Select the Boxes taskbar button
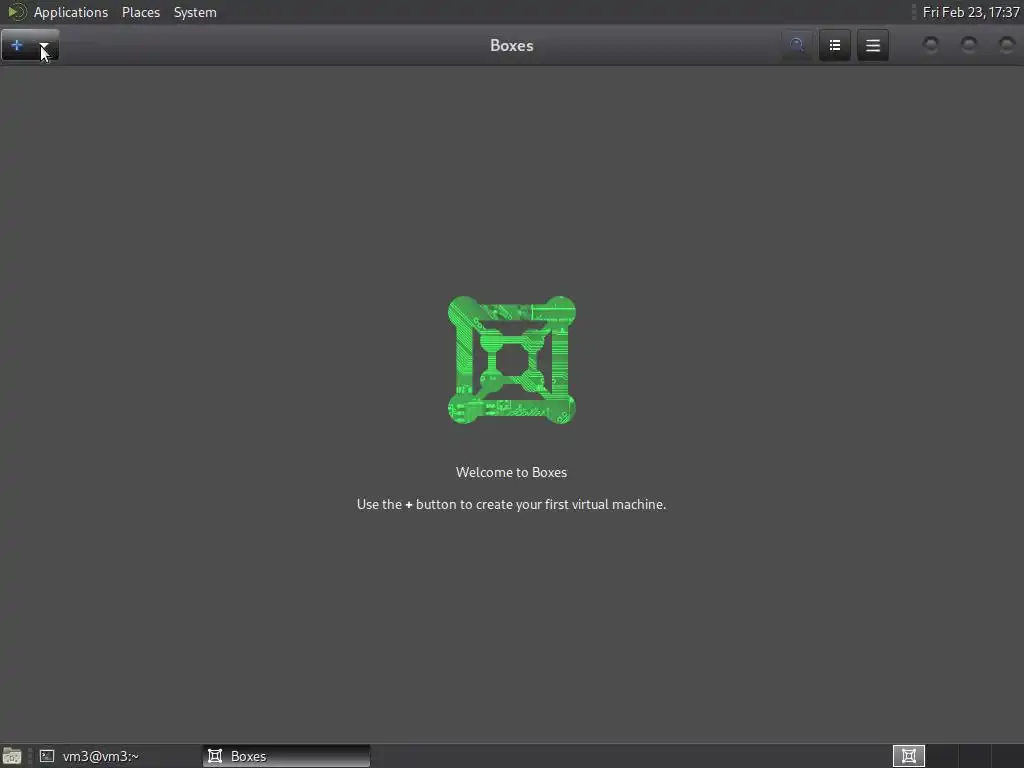 [286, 756]
